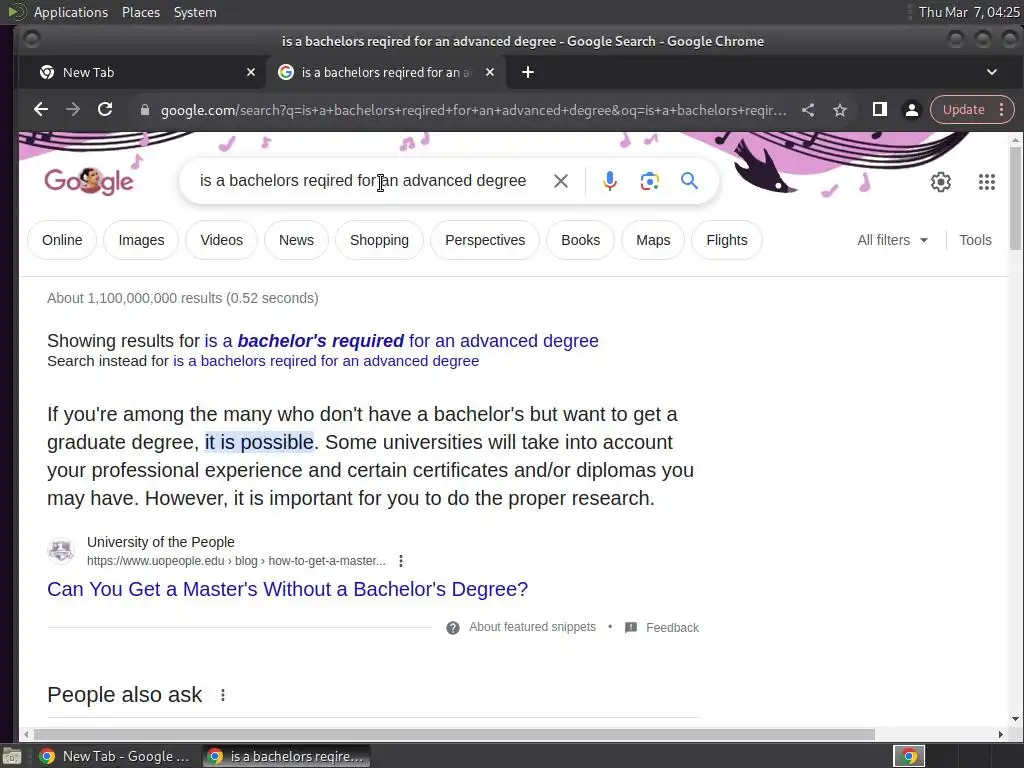Screen dimensions: 1024x768
Task: Switch to Maps results
Action: [653, 240]
